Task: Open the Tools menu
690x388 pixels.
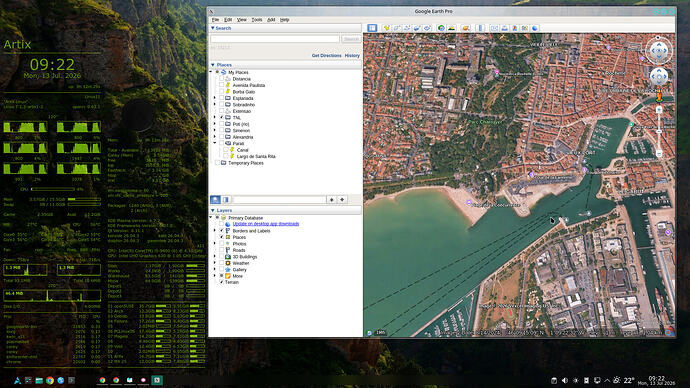Action: 257,20
